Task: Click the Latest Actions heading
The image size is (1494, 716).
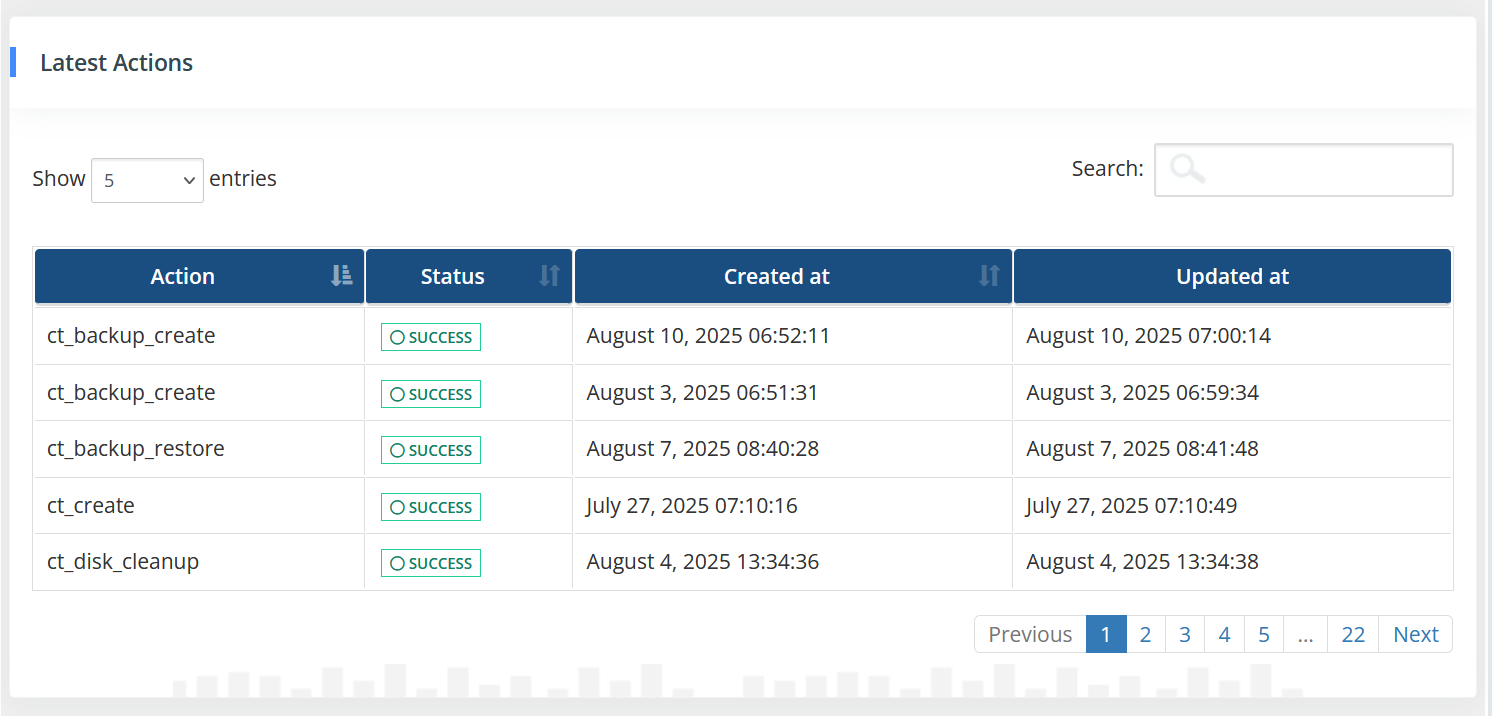Action: [117, 62]
